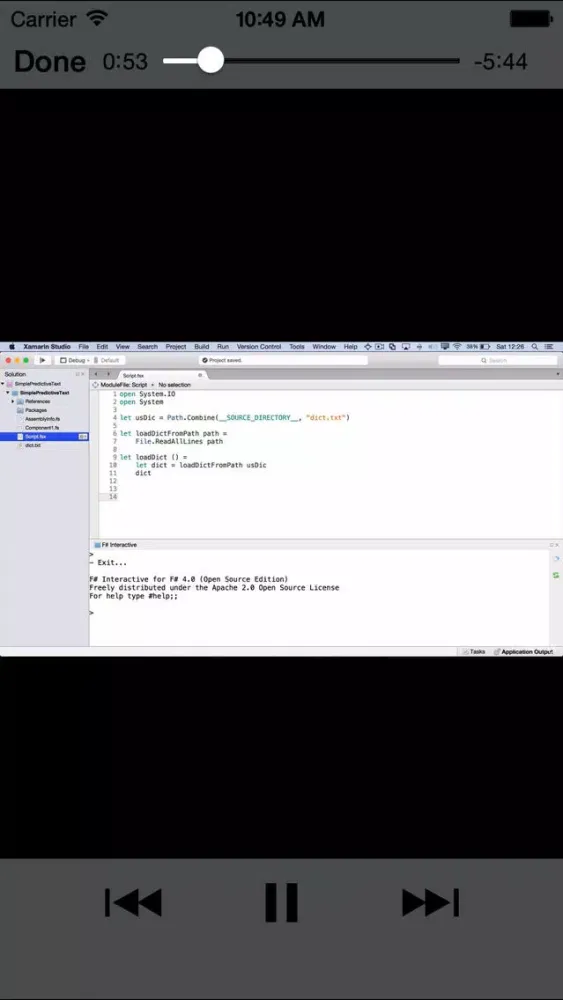This screenshot has height=1000, width=563.
Task: Click the Run play button in toolbar
Action: pos(42,360)
